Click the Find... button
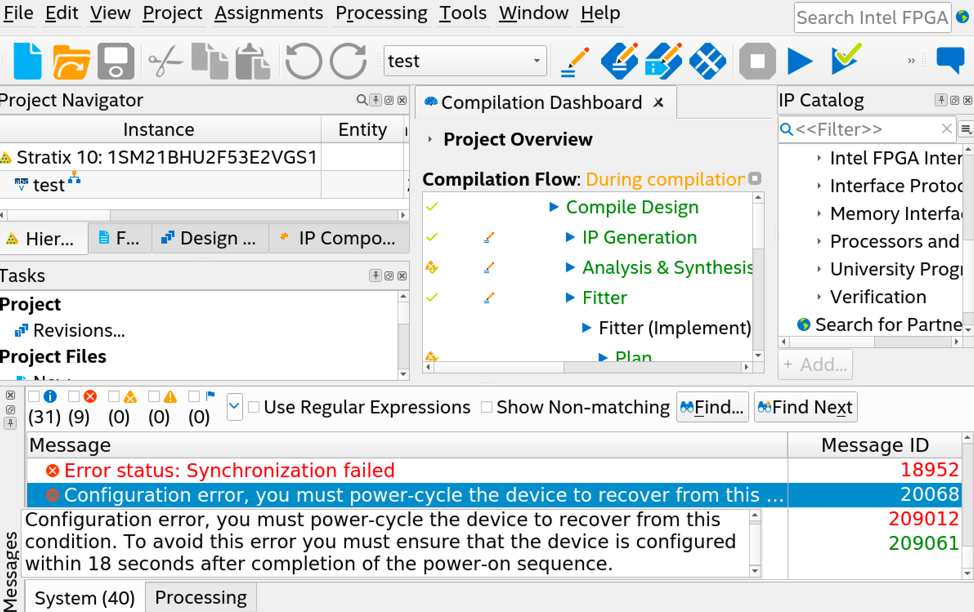974x612 pixels. 712,407
